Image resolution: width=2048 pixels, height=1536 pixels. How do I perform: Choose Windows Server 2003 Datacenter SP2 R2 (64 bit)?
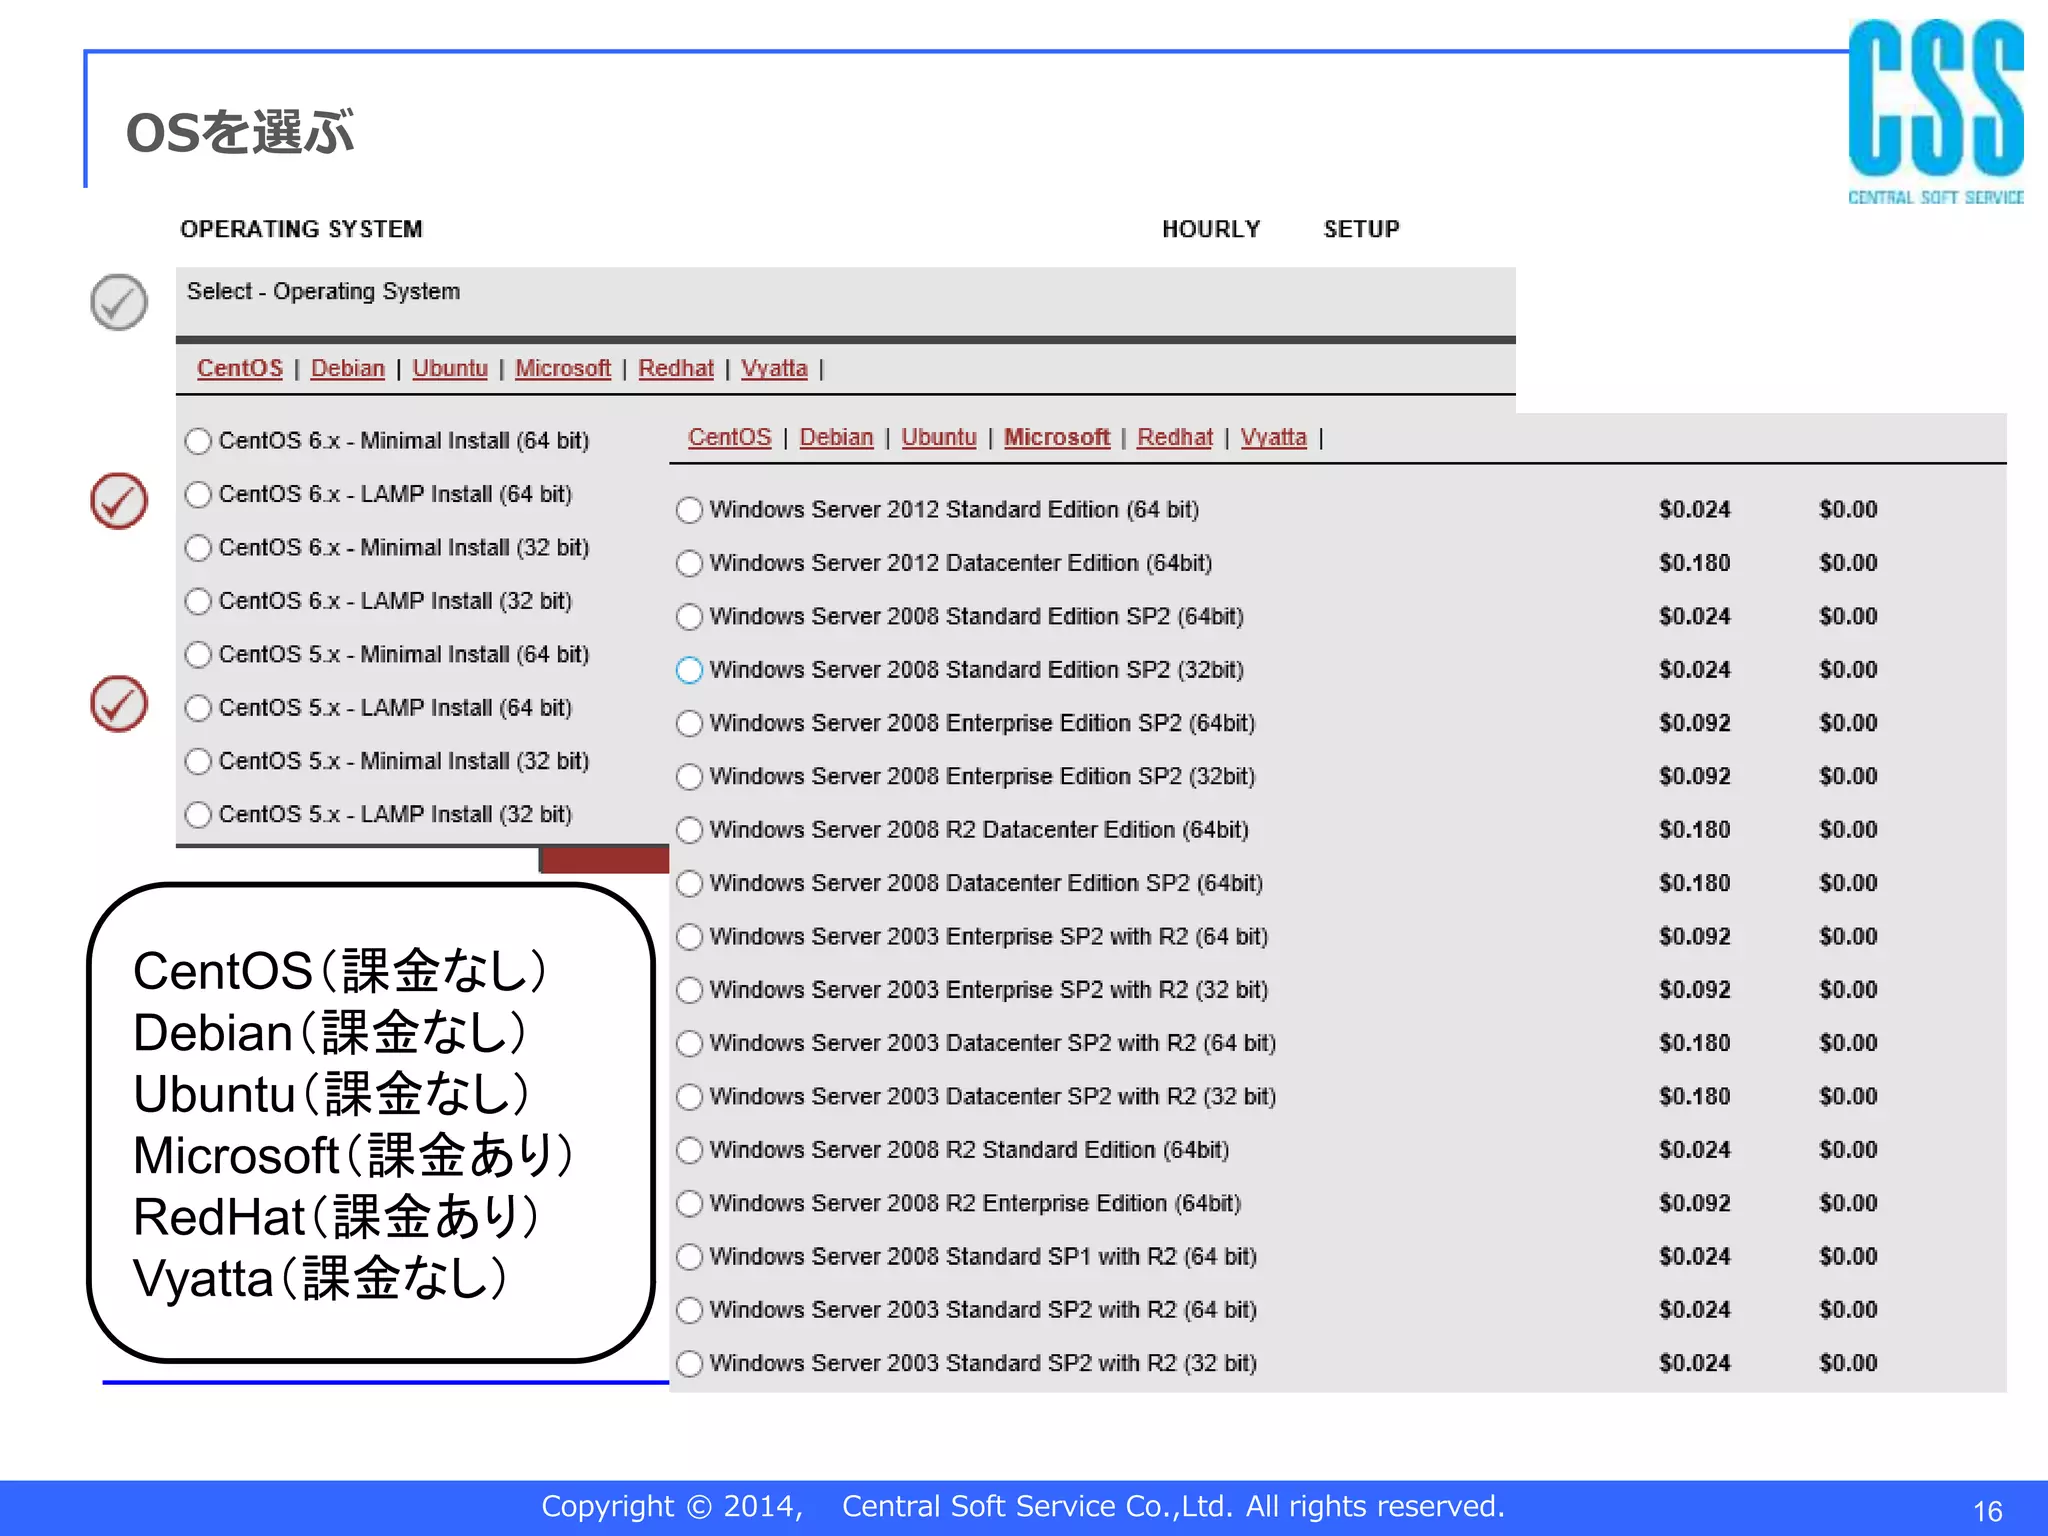tap(689, 1044)
